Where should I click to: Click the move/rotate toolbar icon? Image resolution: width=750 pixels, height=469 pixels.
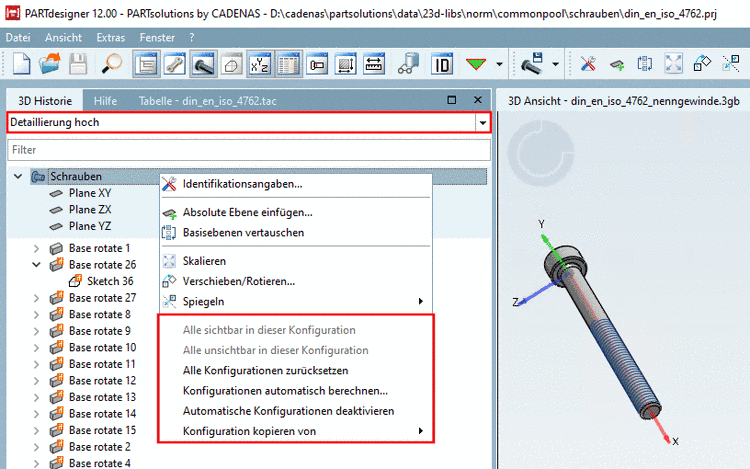tap(702, 64)
